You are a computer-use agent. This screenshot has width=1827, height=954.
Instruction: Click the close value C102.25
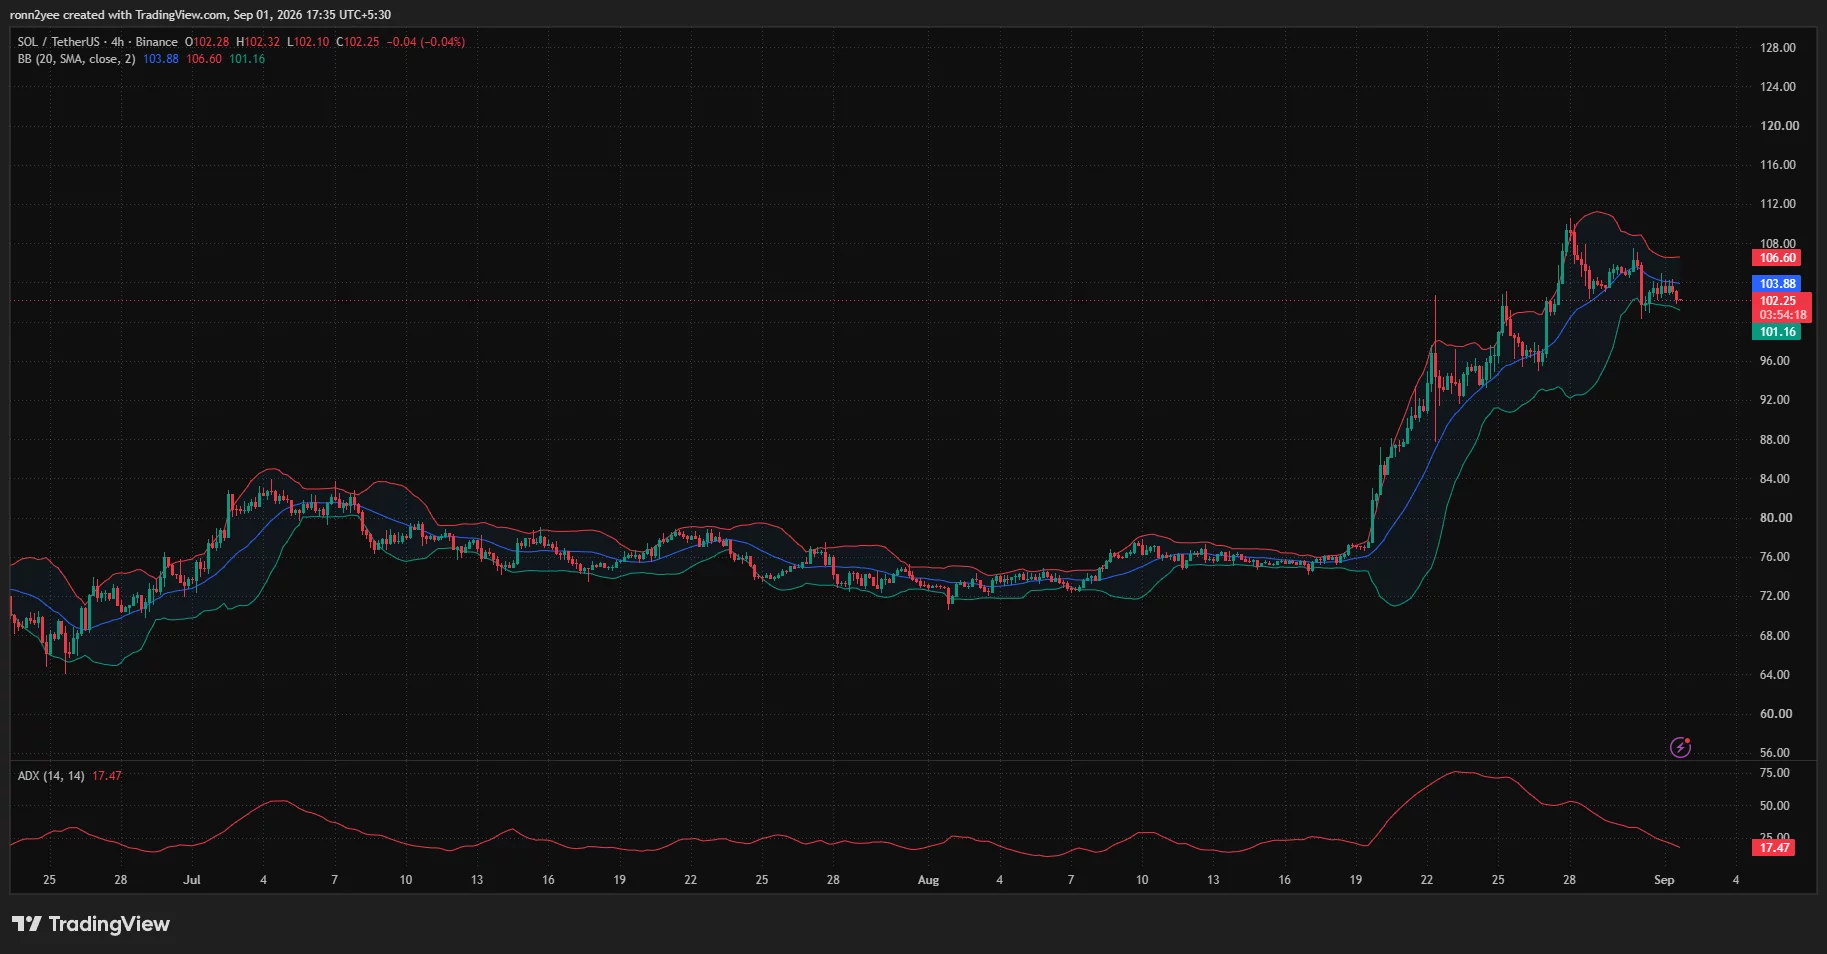[x=358, y=42]
